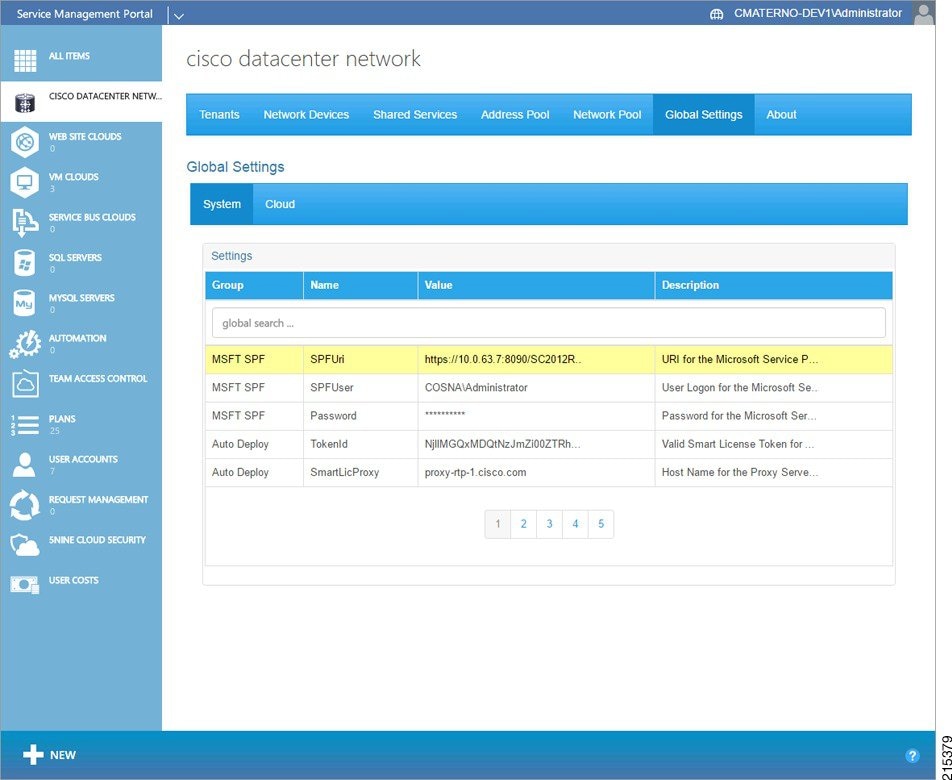Open the Plans list icon

25,424
